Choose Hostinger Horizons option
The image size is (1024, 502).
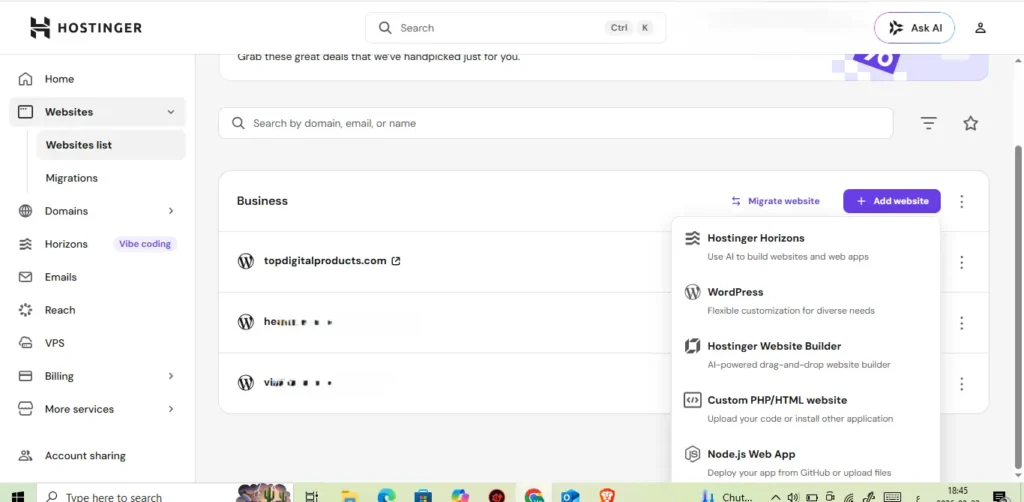(x=806, y=247)
